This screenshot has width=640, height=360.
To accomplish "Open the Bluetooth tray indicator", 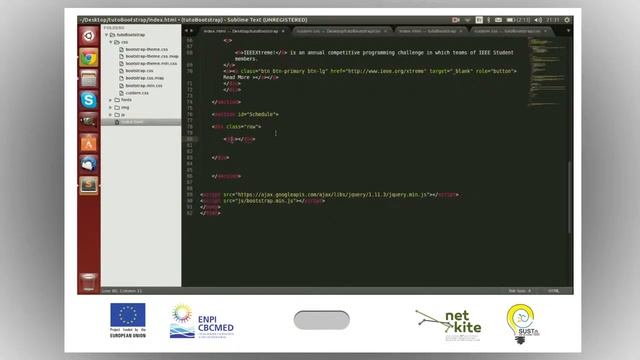I will pyautogui.click(x=489, y=20).
